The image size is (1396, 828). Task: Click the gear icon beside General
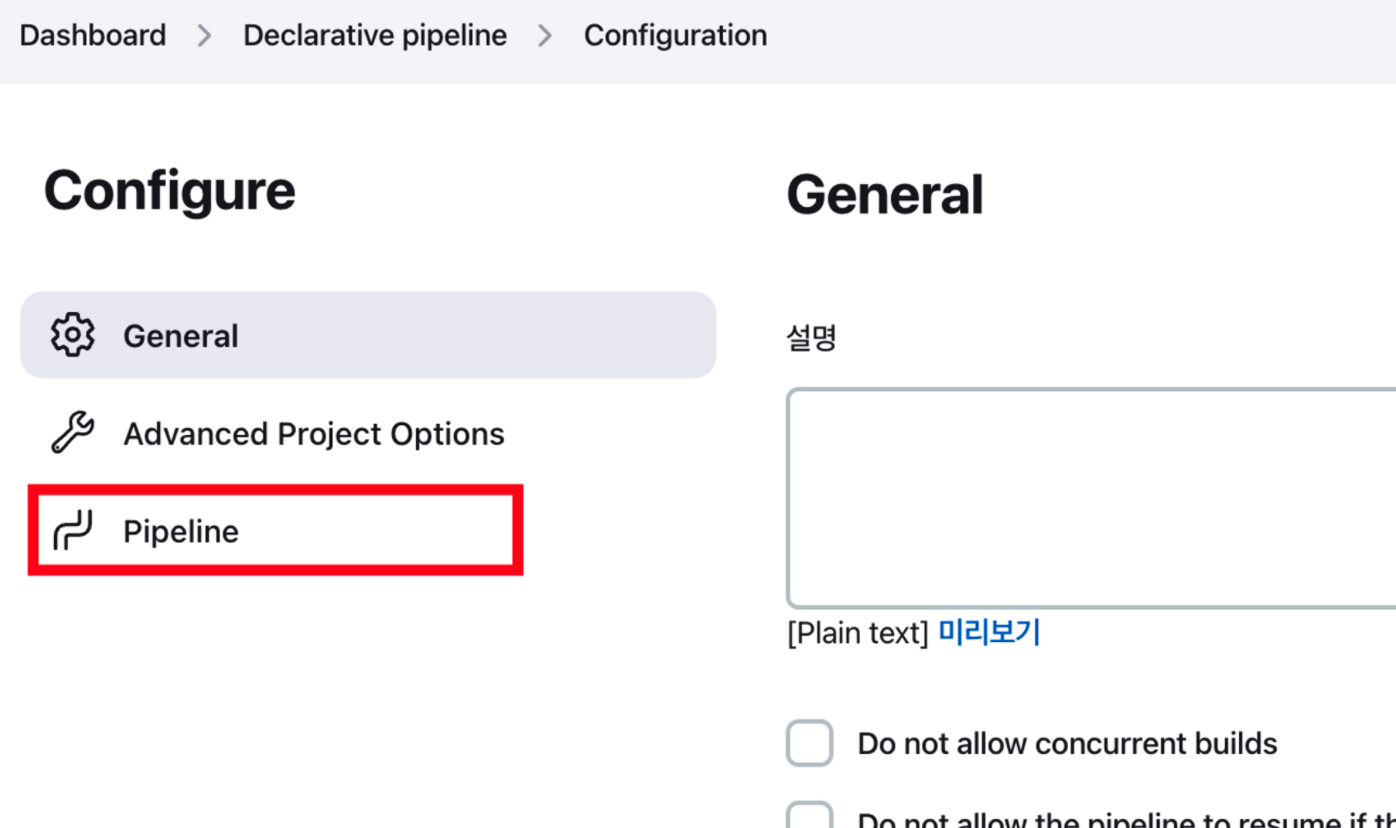coord(72,335)
